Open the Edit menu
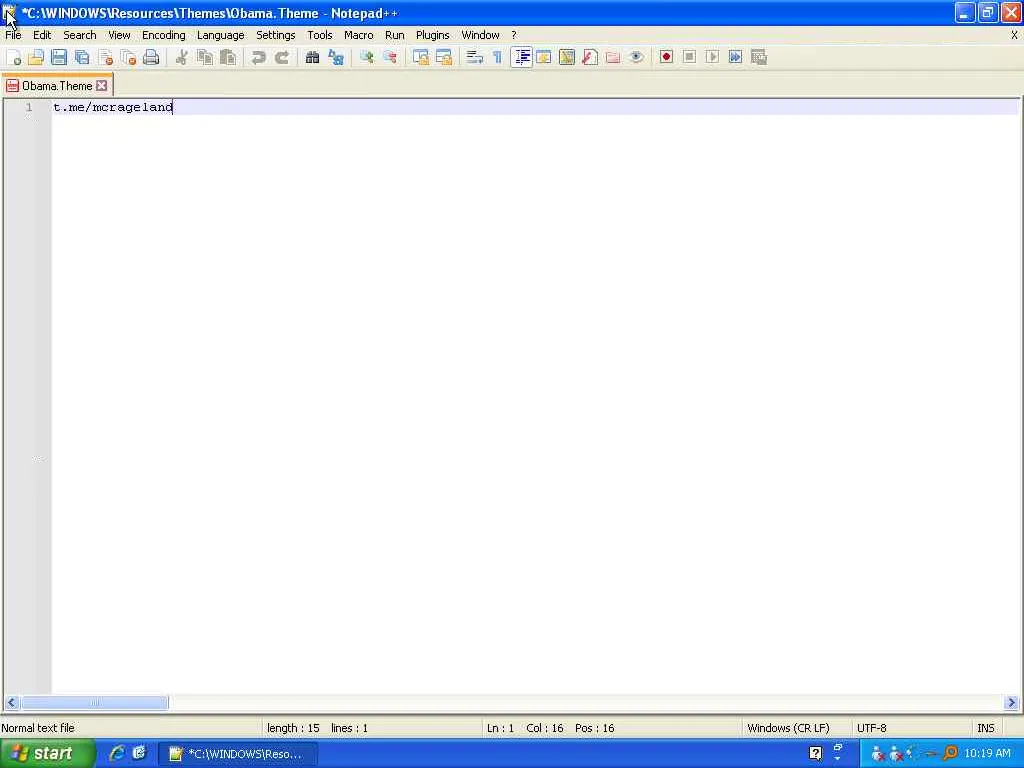The image size is (1024, 768). [42, 35]
